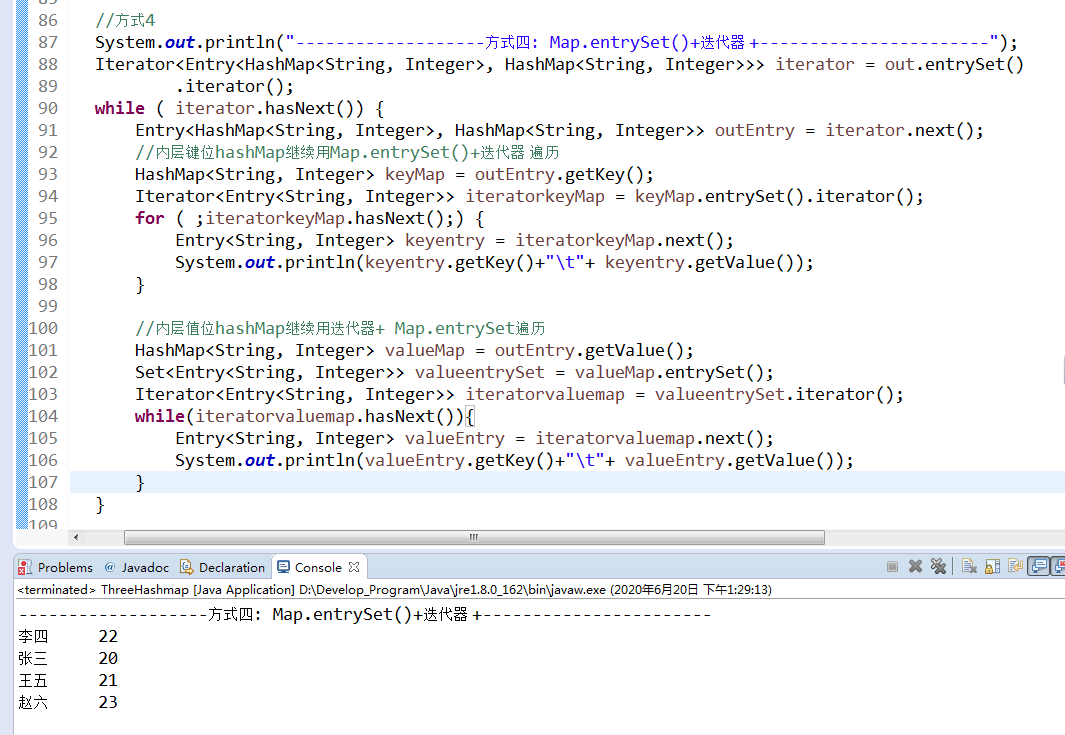1065x735 pixels.
Task: Click "keyentry.getValue()" on line 97
Action: coord(698,262)
